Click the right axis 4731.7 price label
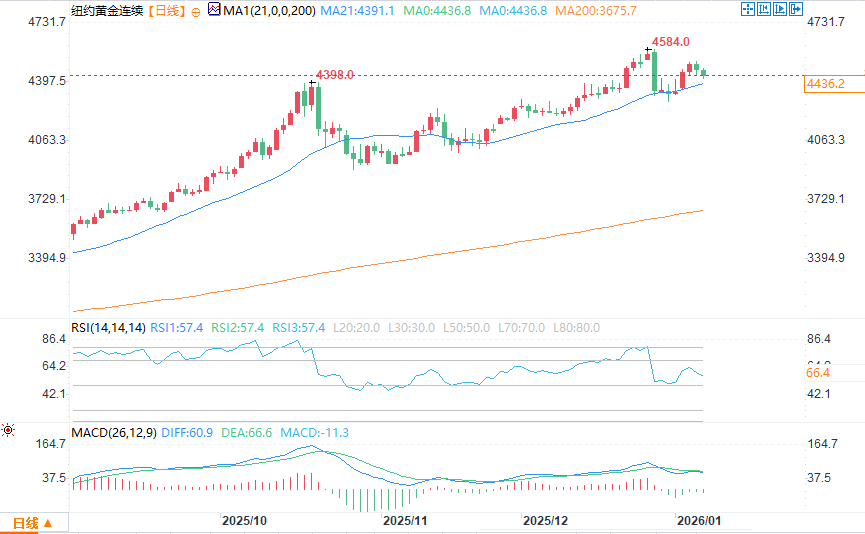 [x=826, y=22]
